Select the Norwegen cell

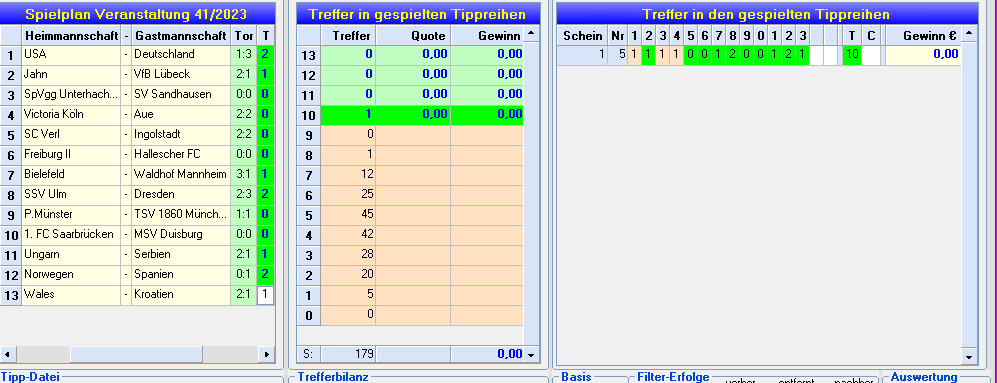coord(71,275)
